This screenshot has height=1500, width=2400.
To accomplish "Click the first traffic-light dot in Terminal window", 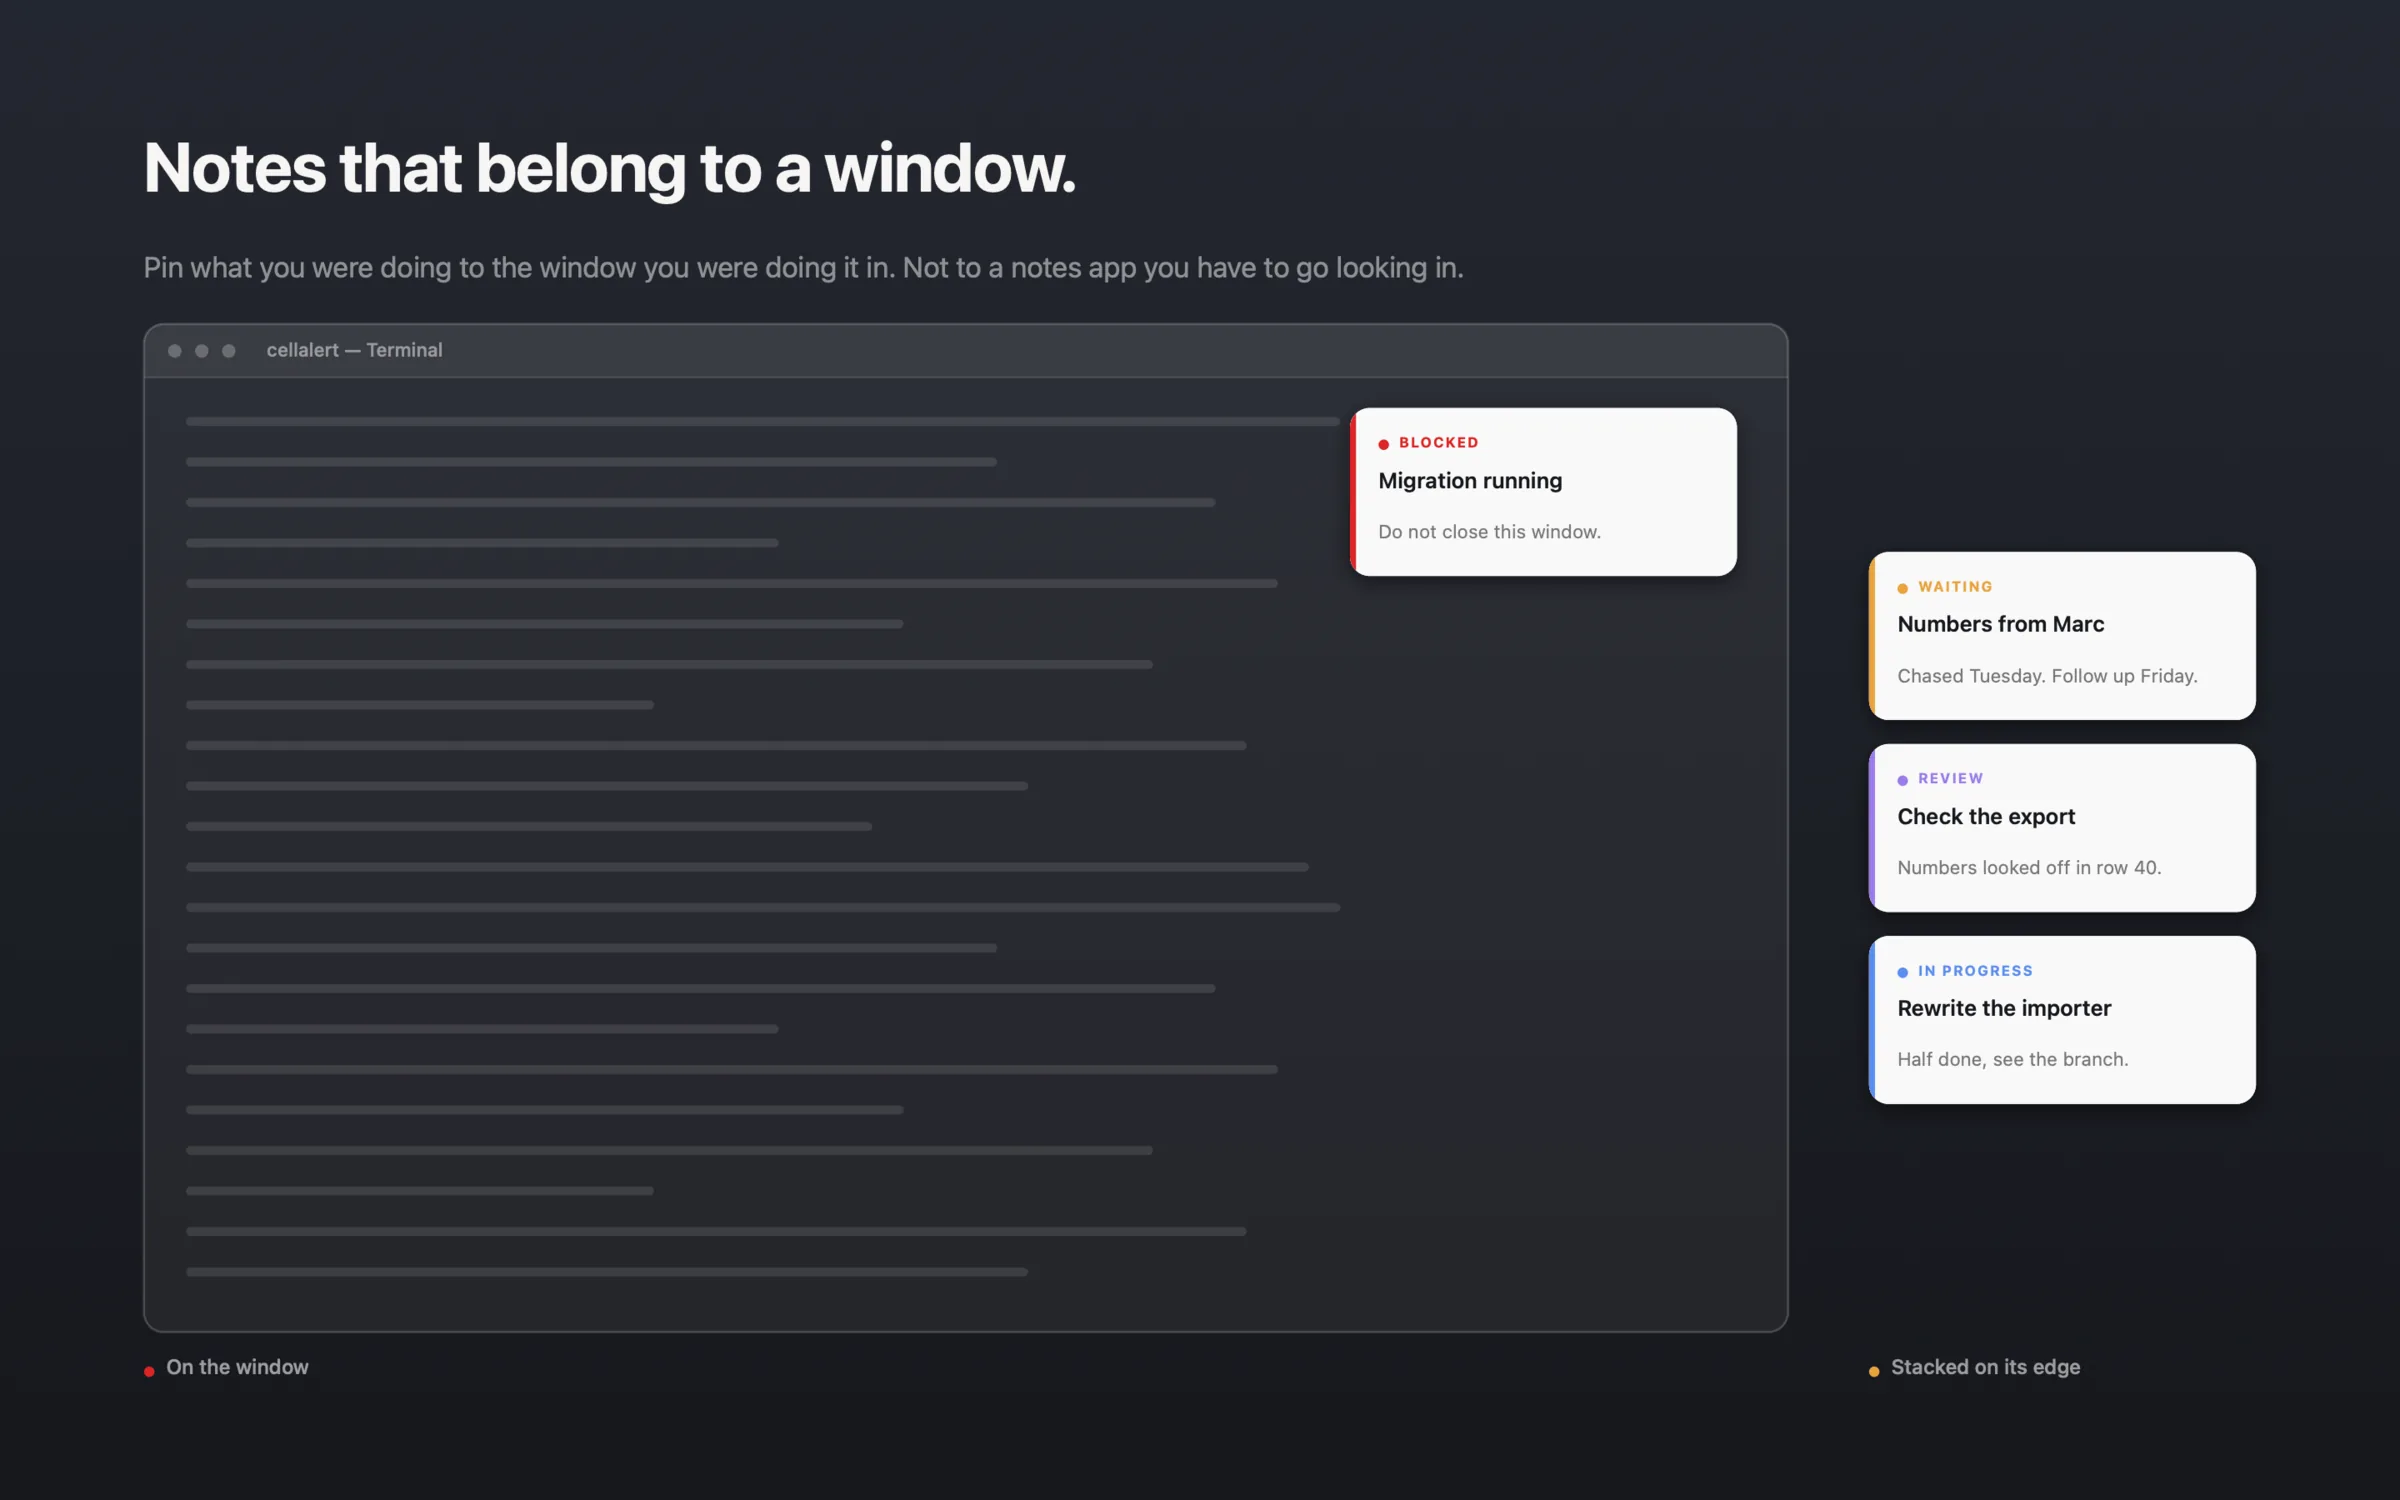I will coord(174,351).
